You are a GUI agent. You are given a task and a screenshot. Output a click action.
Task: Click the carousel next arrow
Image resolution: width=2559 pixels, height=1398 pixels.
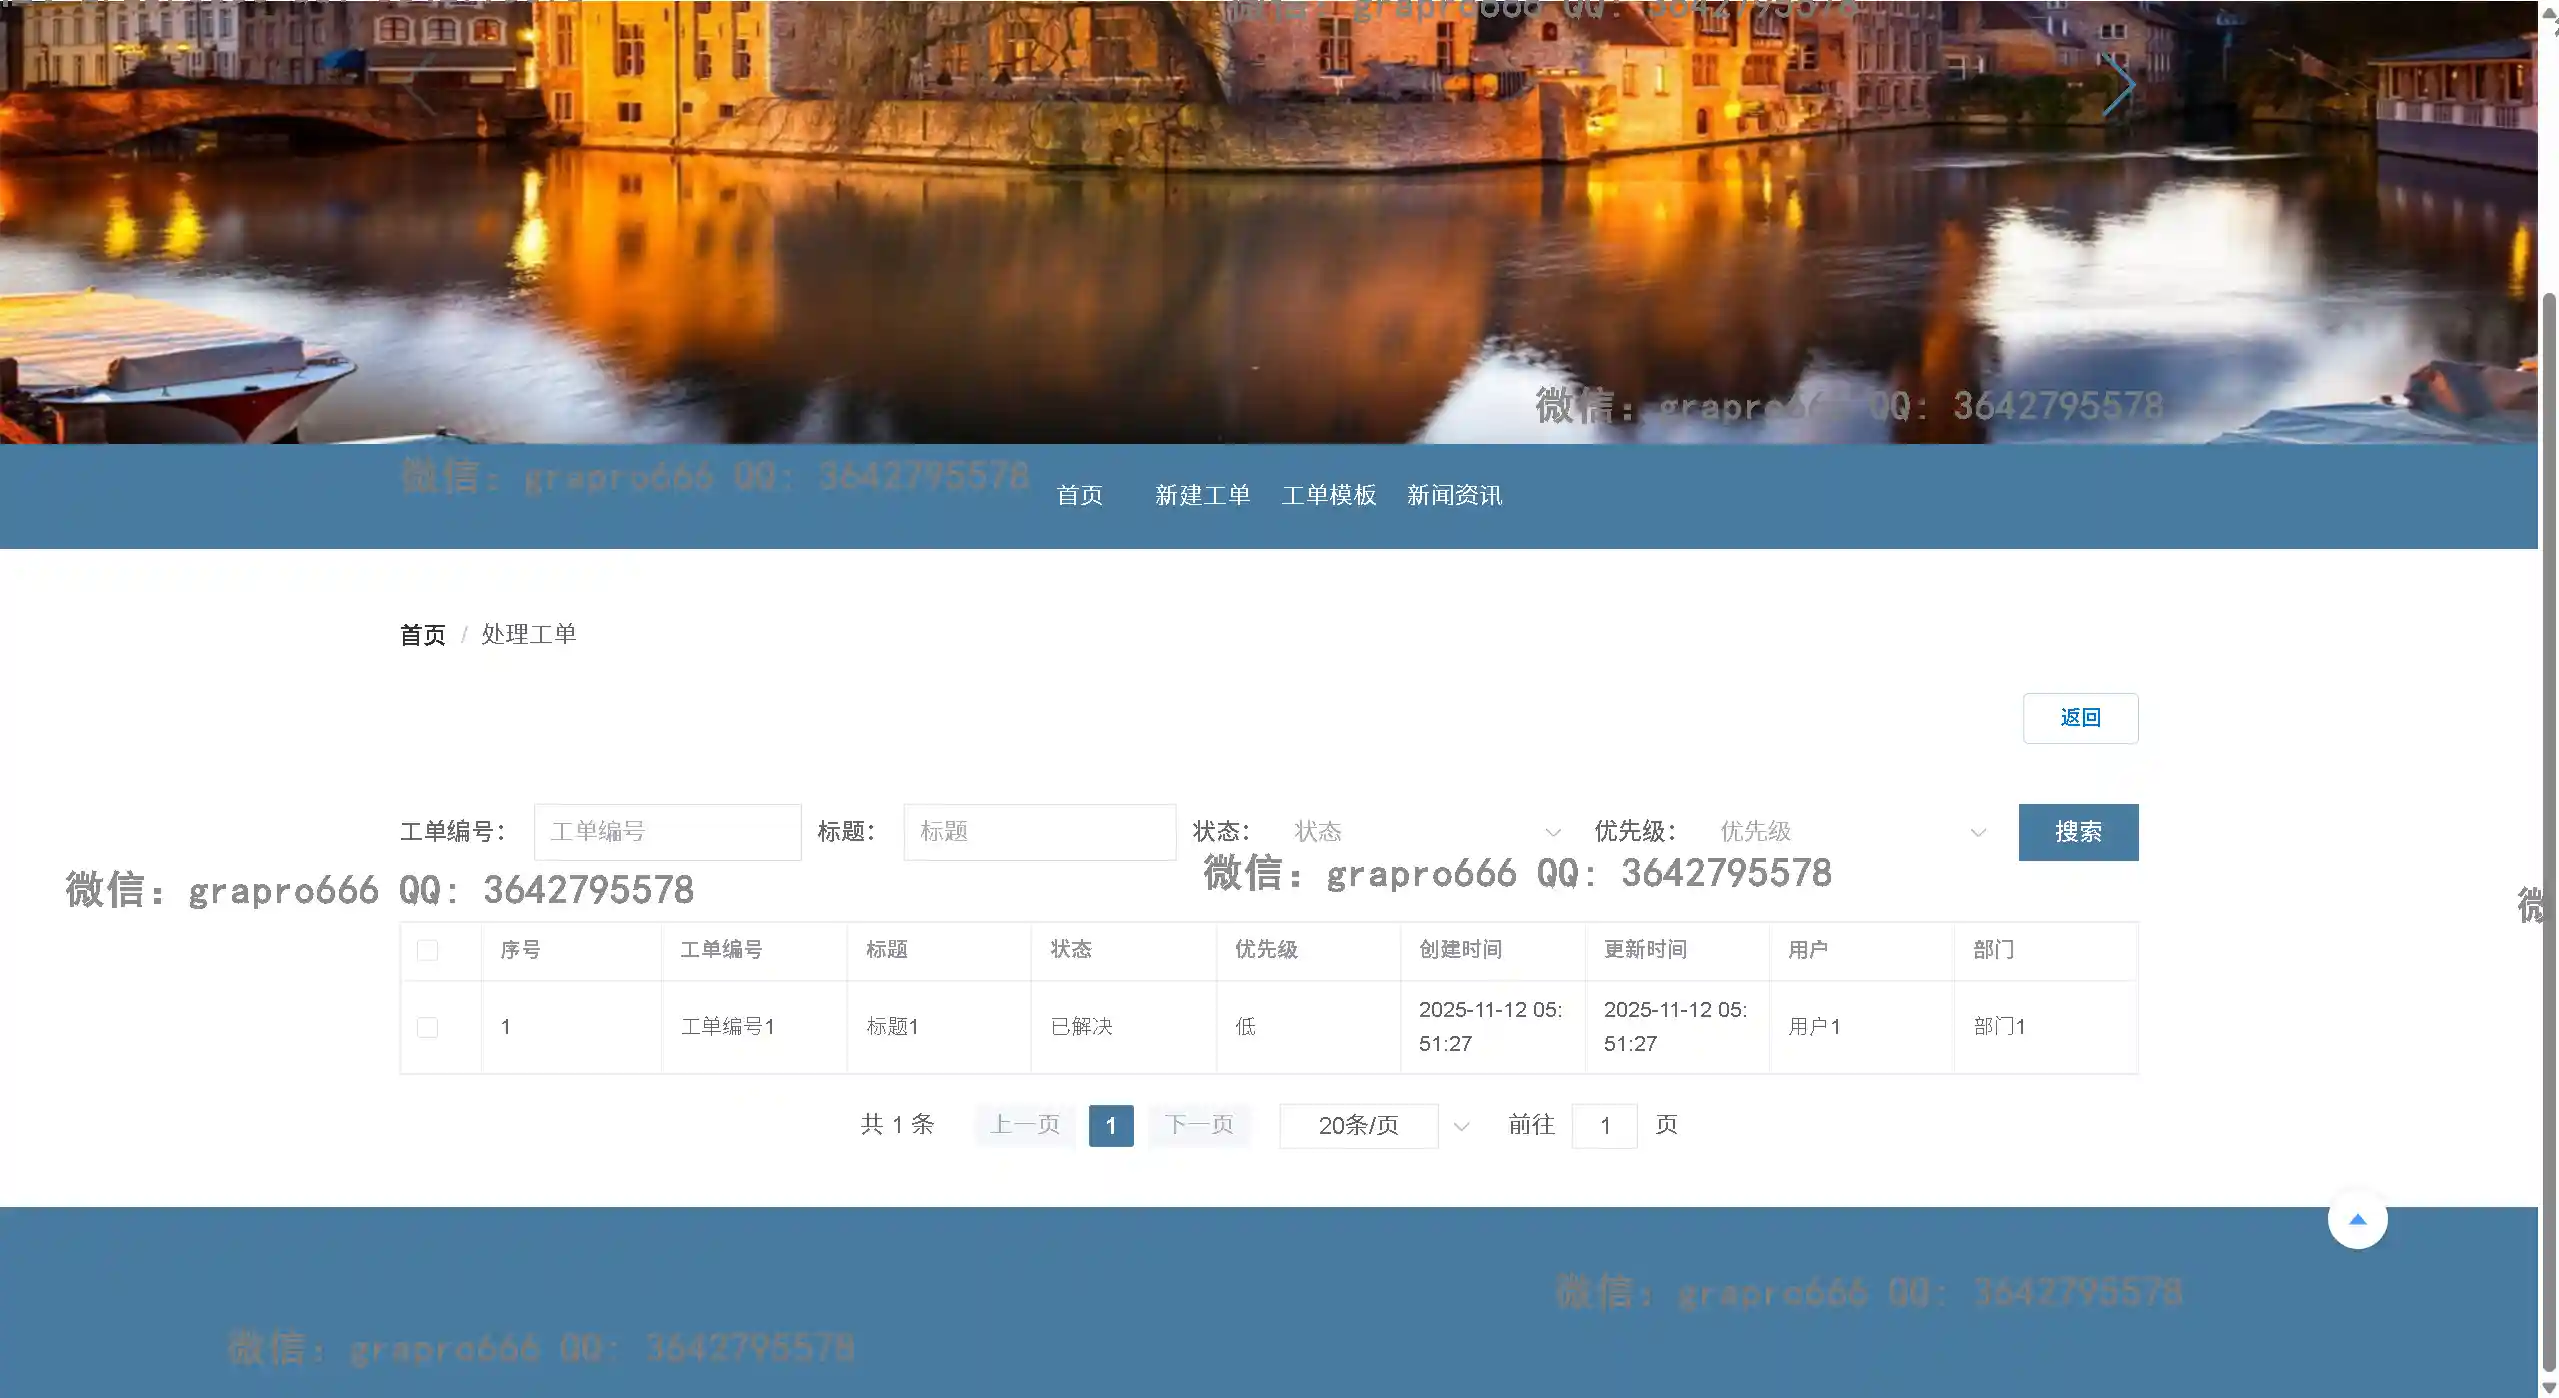pos(2118,86)
